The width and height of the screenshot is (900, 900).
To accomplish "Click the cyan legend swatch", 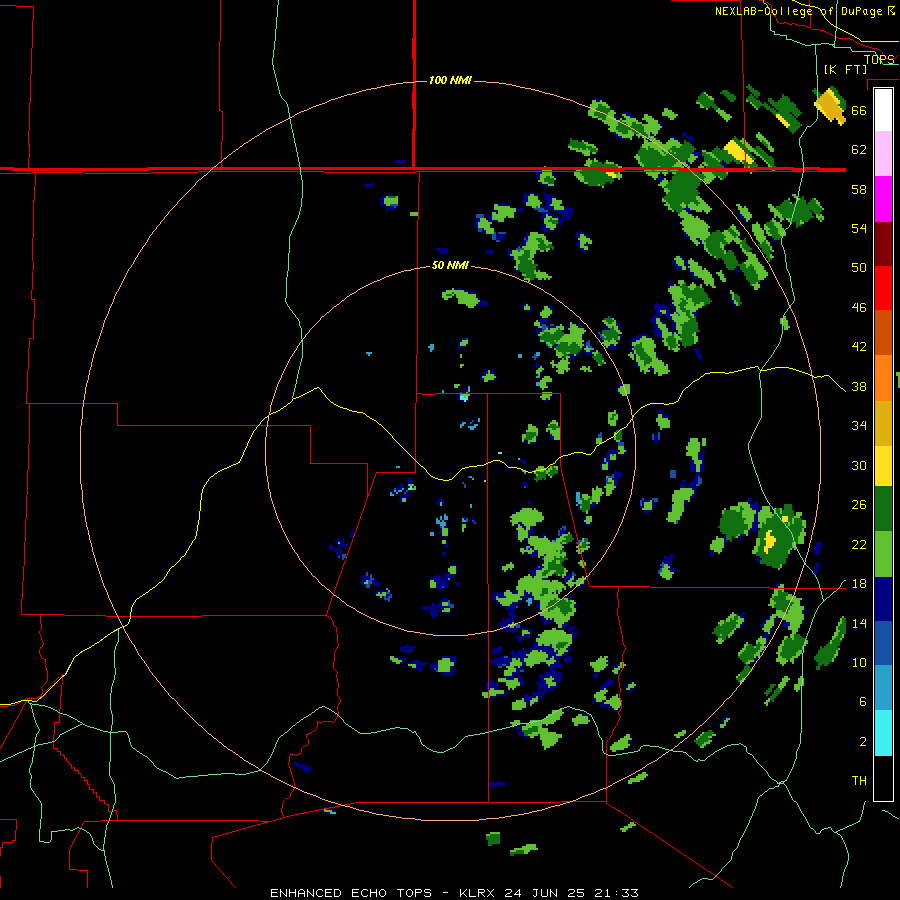I will click(883, 733).
